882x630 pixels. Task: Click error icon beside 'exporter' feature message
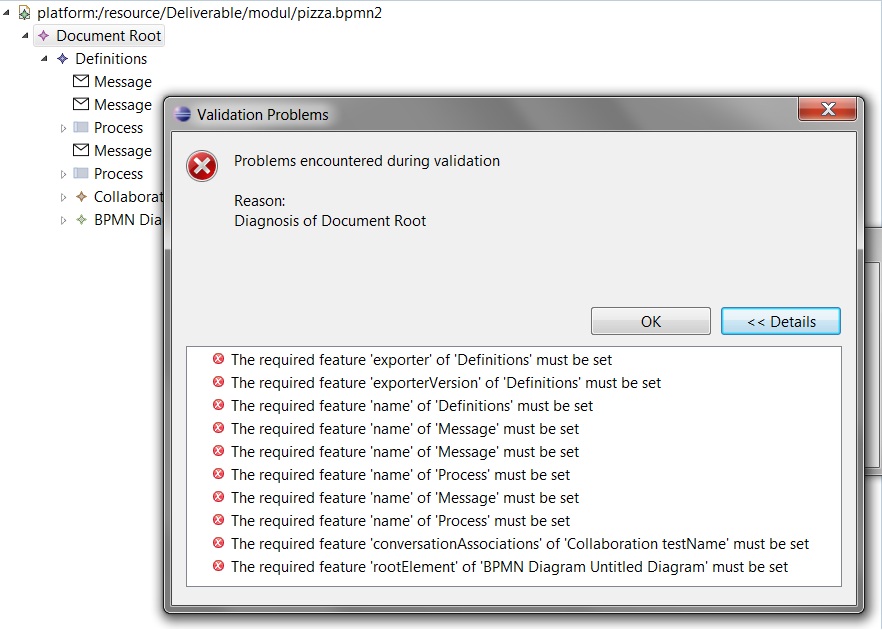tap(218, 359)
